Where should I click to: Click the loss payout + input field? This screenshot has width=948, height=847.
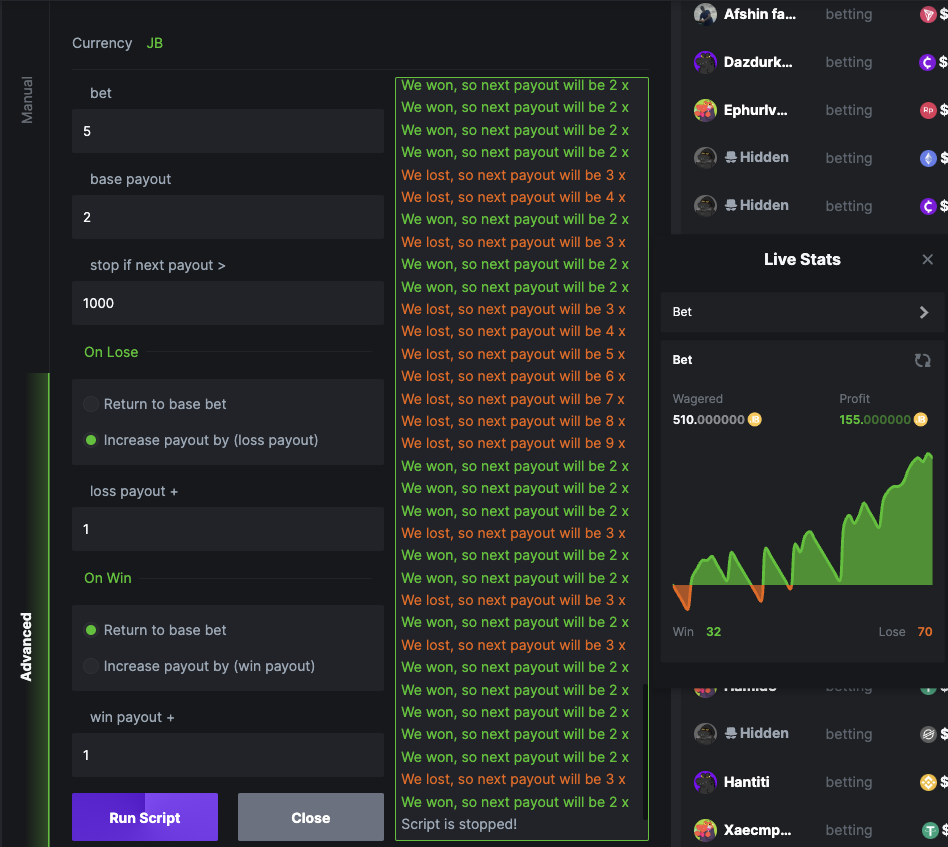click(228, 529)
